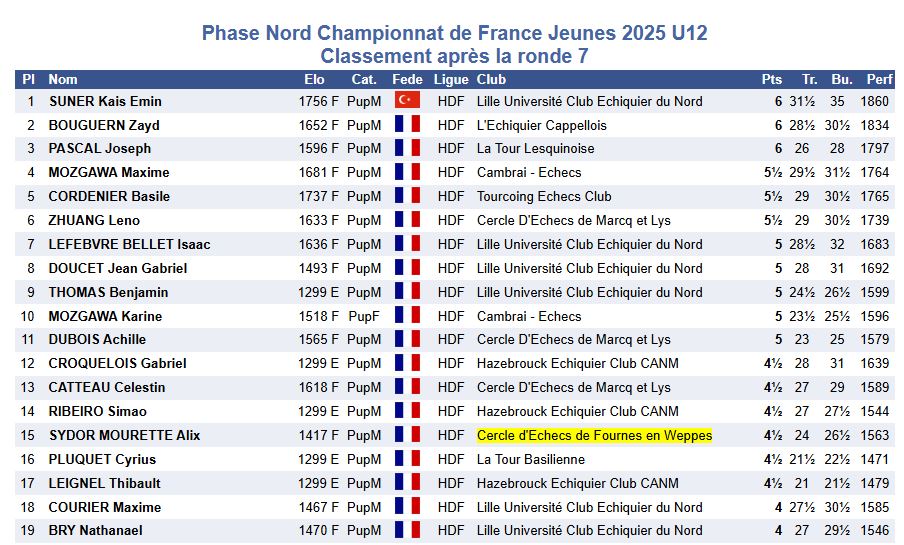The image size is (904, 545).
Task: Click the French flag beside SYDOR MOURETTE Alix
Action: [x=407, y=435]
